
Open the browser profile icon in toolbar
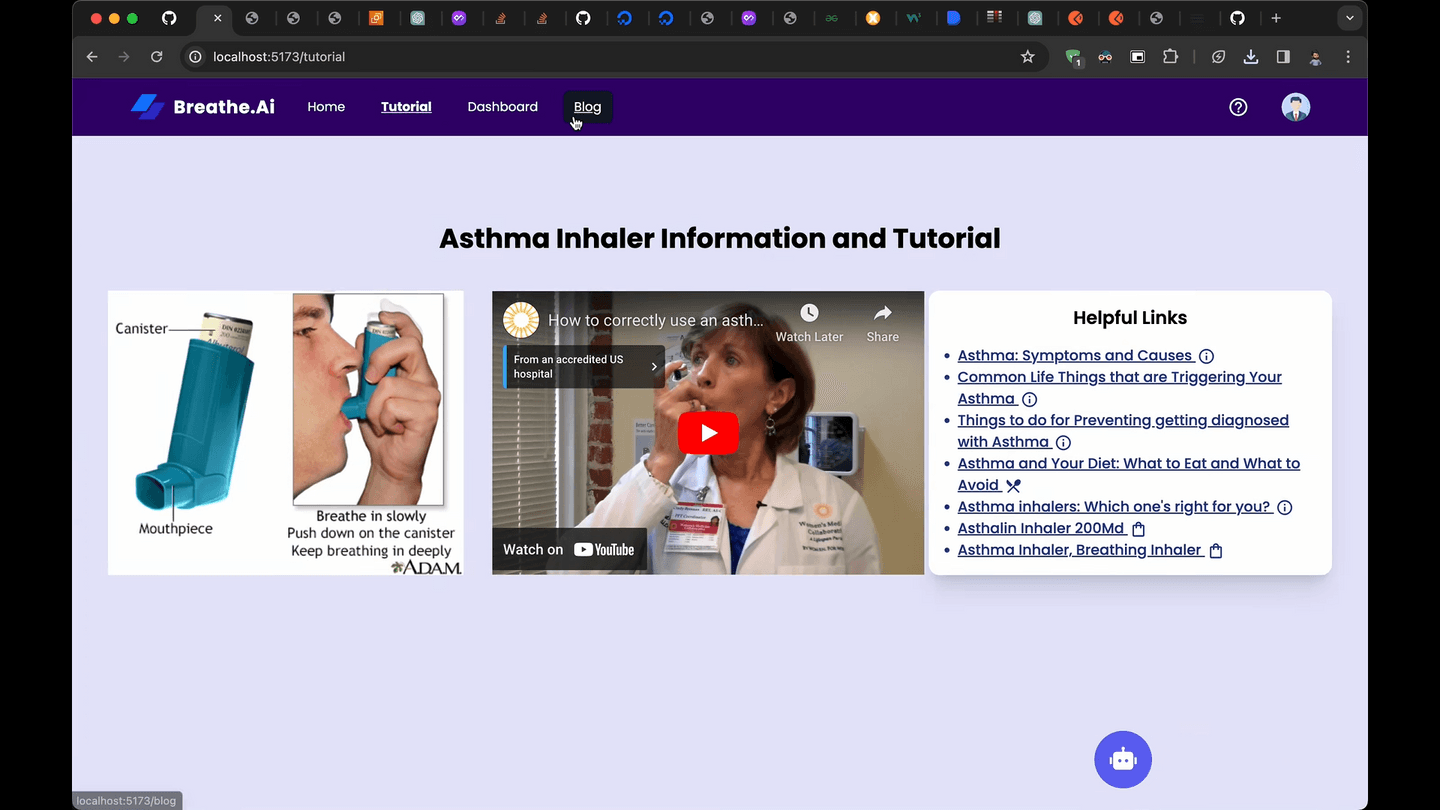(1316, 57)
